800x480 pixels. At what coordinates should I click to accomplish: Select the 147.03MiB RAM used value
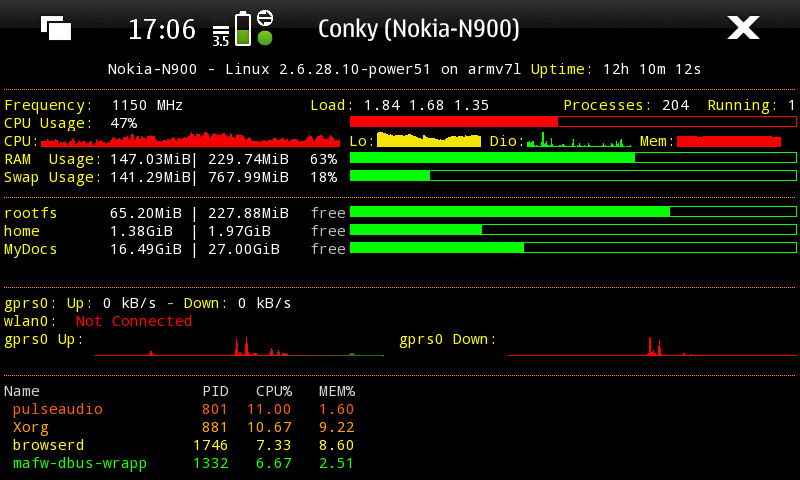[x=150, y=159]
